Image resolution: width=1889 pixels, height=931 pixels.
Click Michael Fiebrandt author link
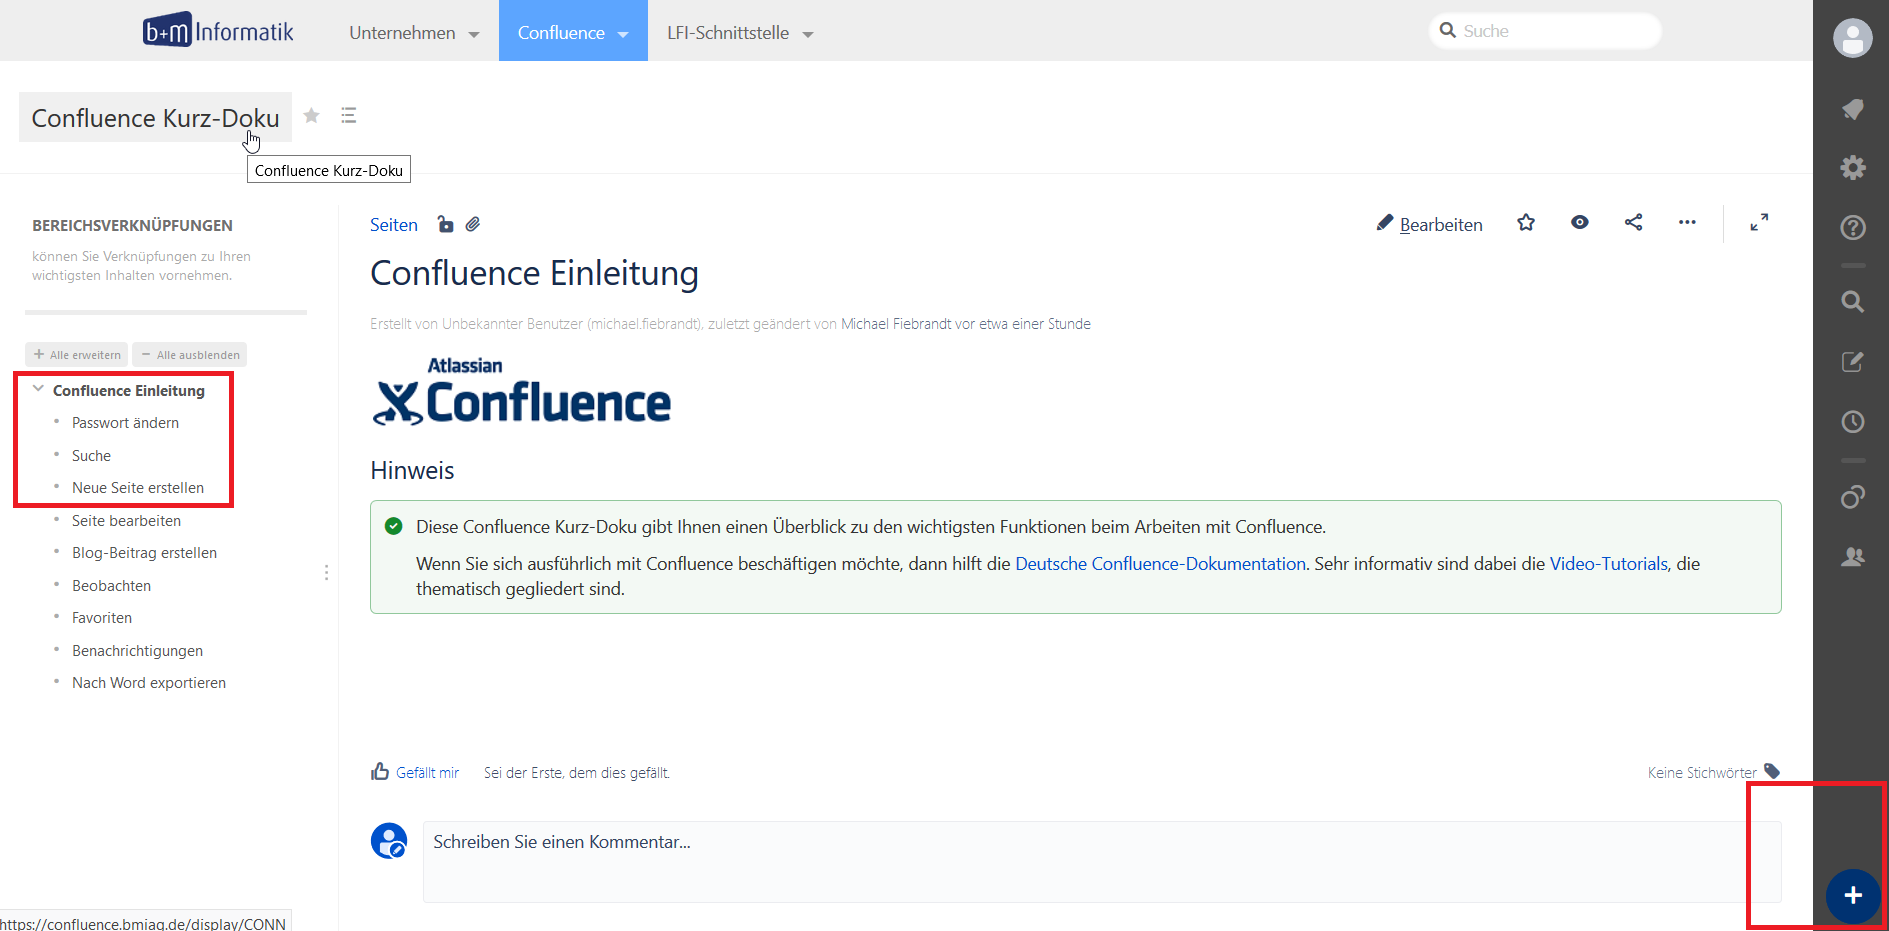tap(896, 324)
